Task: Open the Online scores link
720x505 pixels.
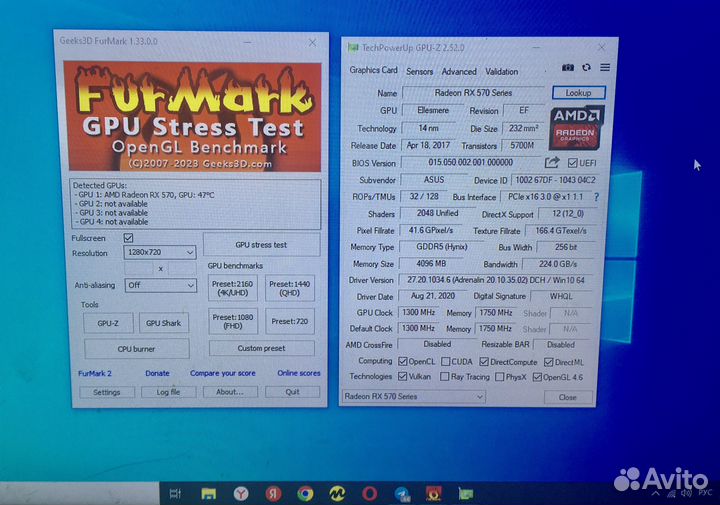Action: coord(299,373)
